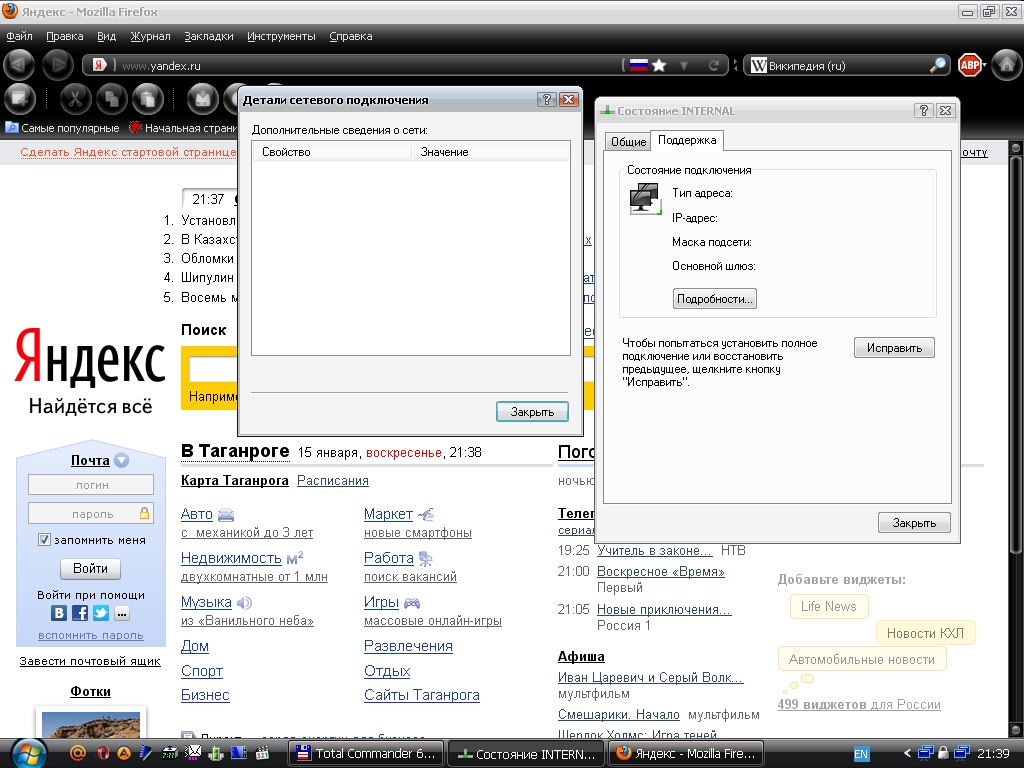Open the Windows Start orb
Image resolution: width=1024 pixels, height=768 pixels.
click(x=28, y=754)
